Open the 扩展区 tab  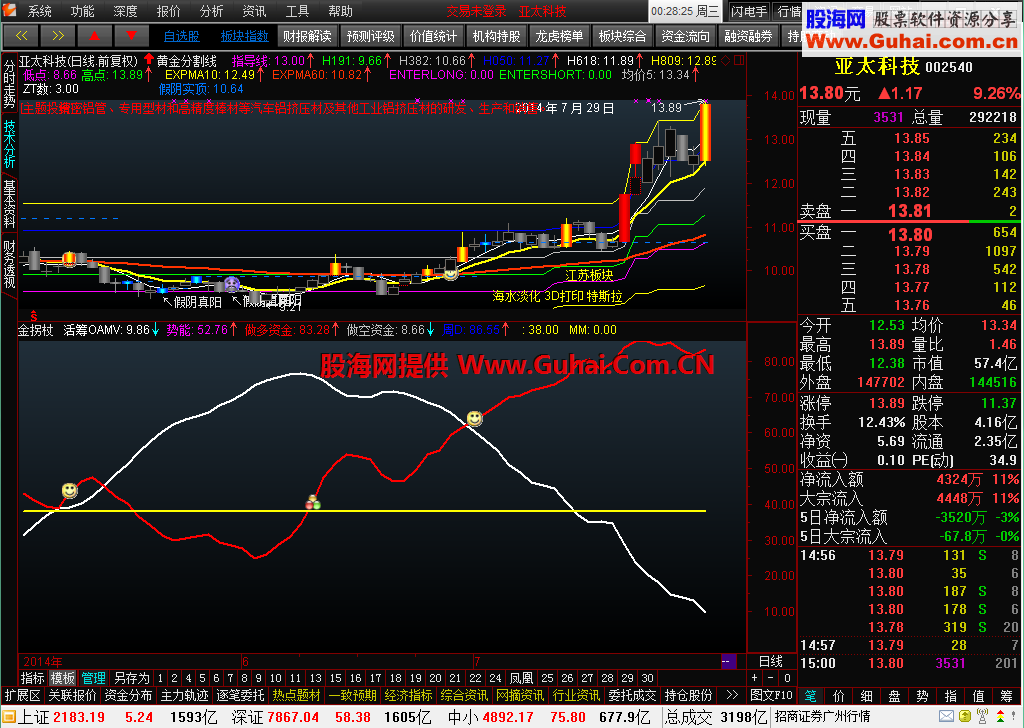[23, 695]
